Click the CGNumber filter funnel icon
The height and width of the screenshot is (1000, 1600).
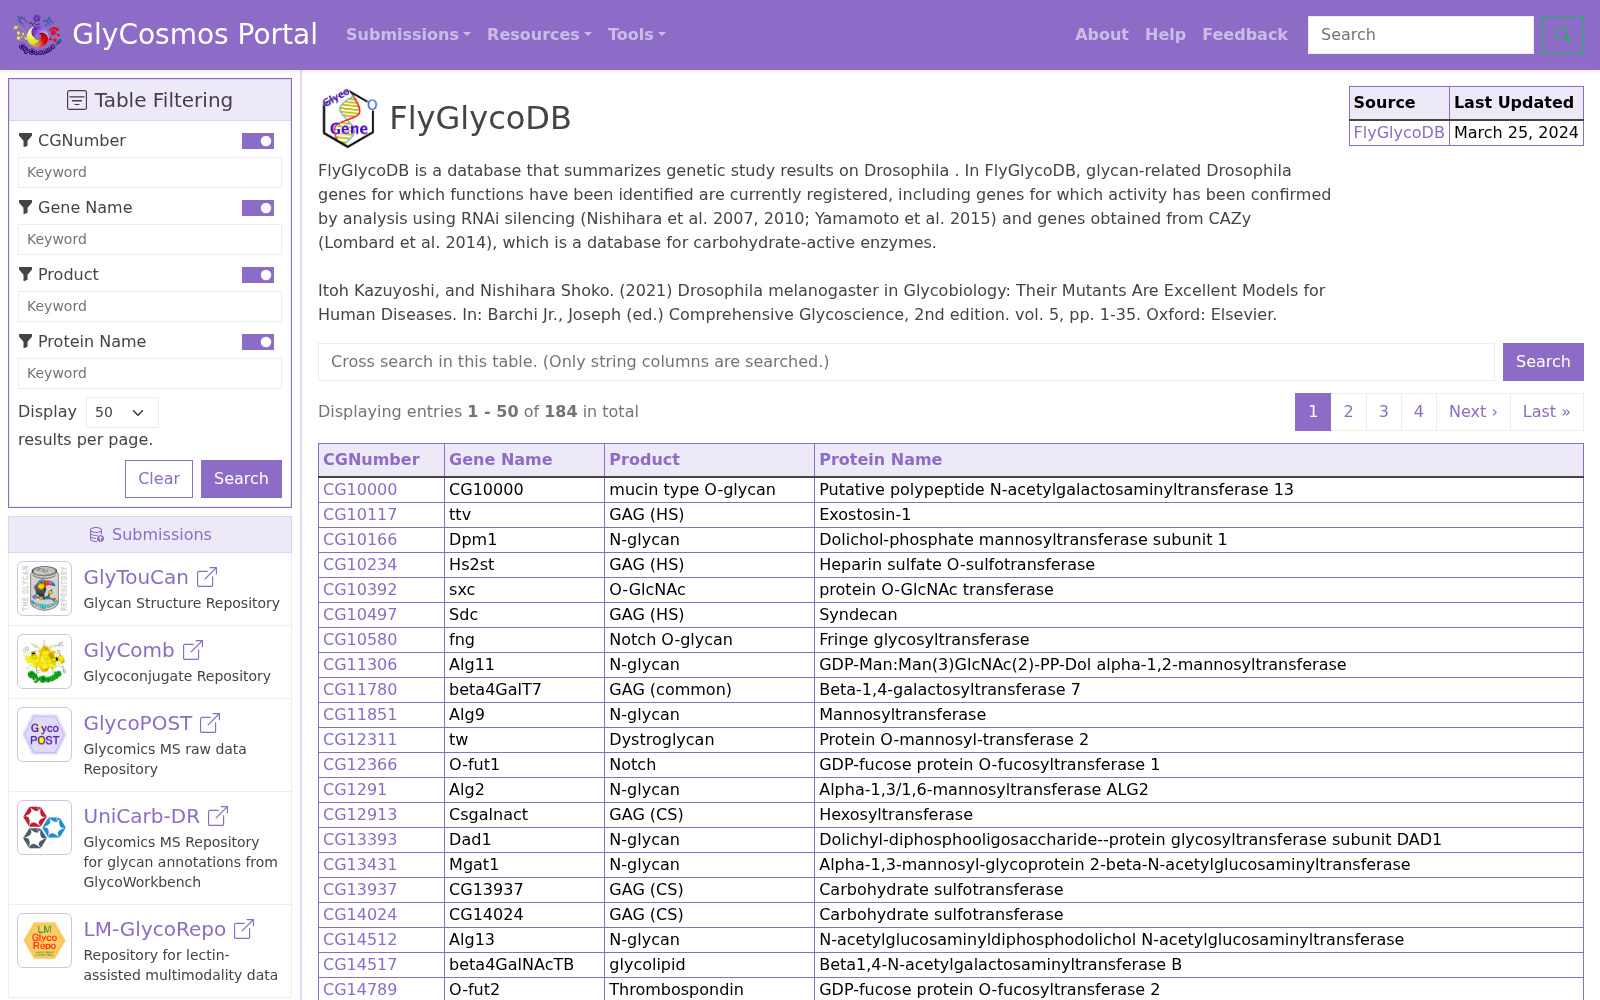pyautogui.click(x=26, y=140)
